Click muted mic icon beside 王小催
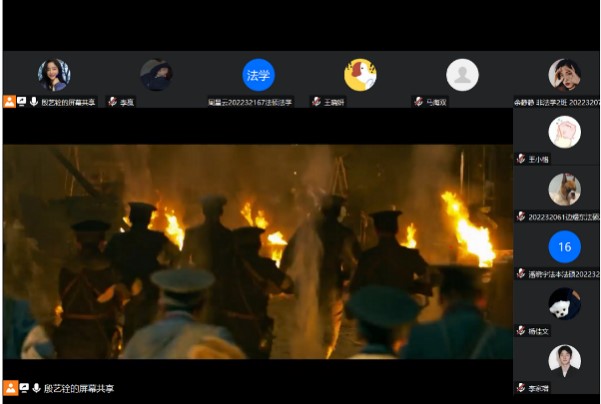The width and height of the screenshot is (601, 404). pos(521,159)
